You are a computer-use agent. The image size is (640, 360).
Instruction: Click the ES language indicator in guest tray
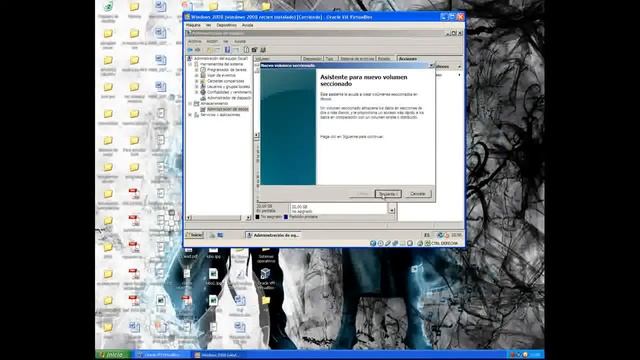(427, 235)
